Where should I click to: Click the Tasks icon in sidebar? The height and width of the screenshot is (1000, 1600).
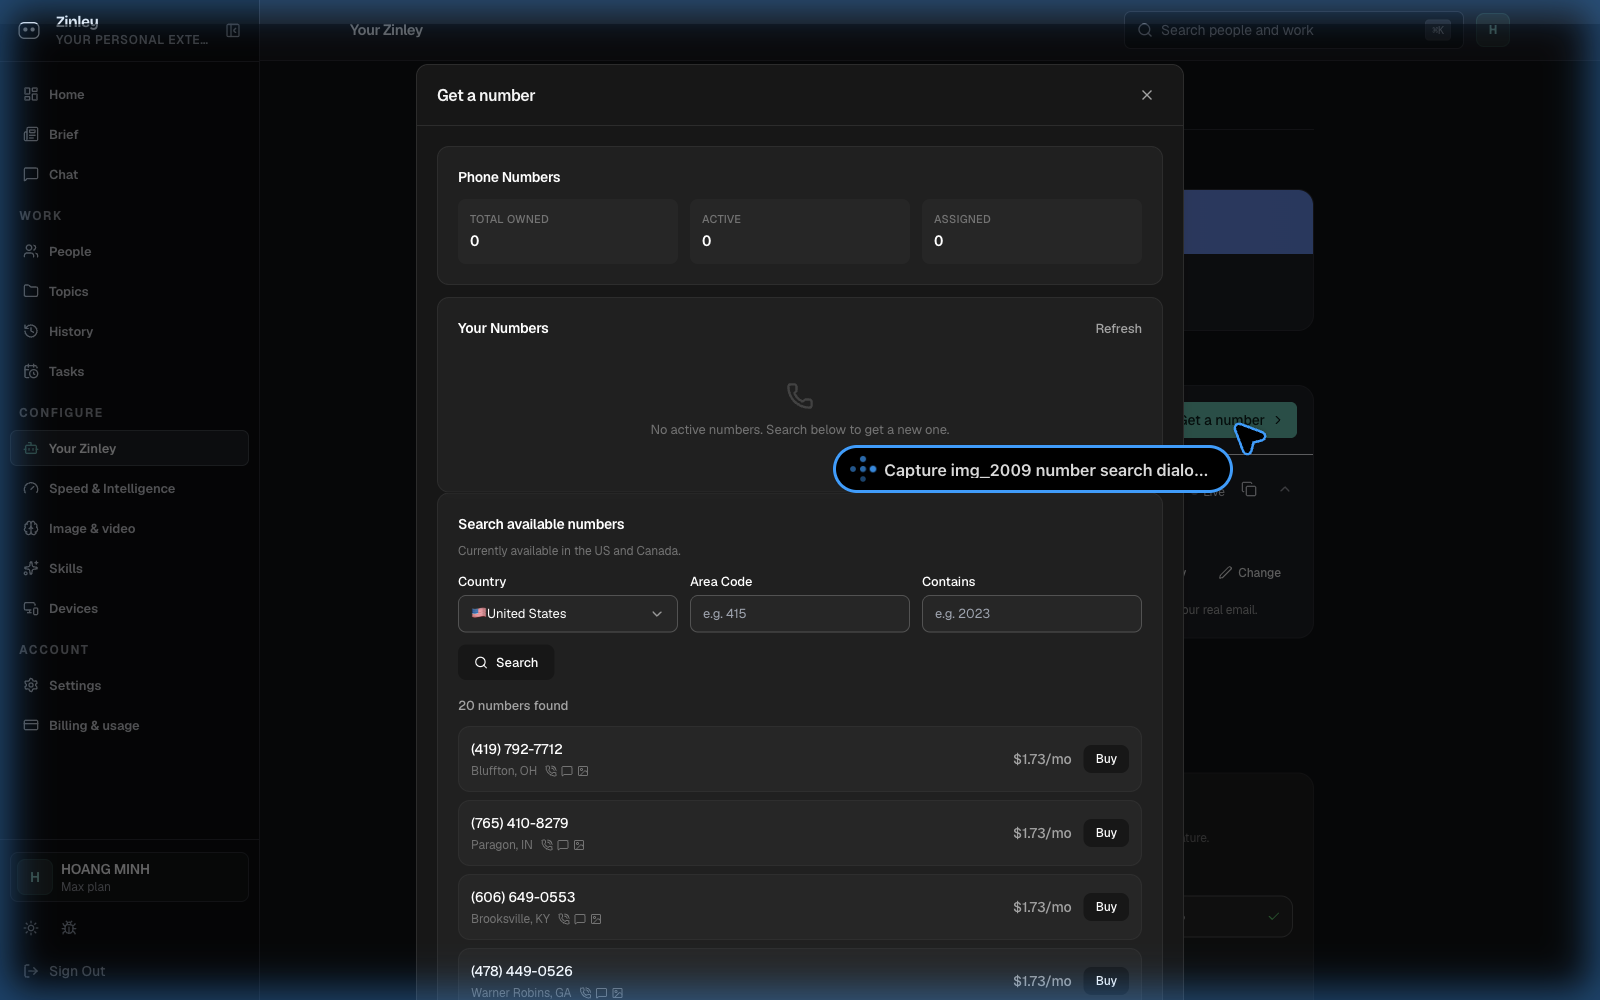coord(31,371)
